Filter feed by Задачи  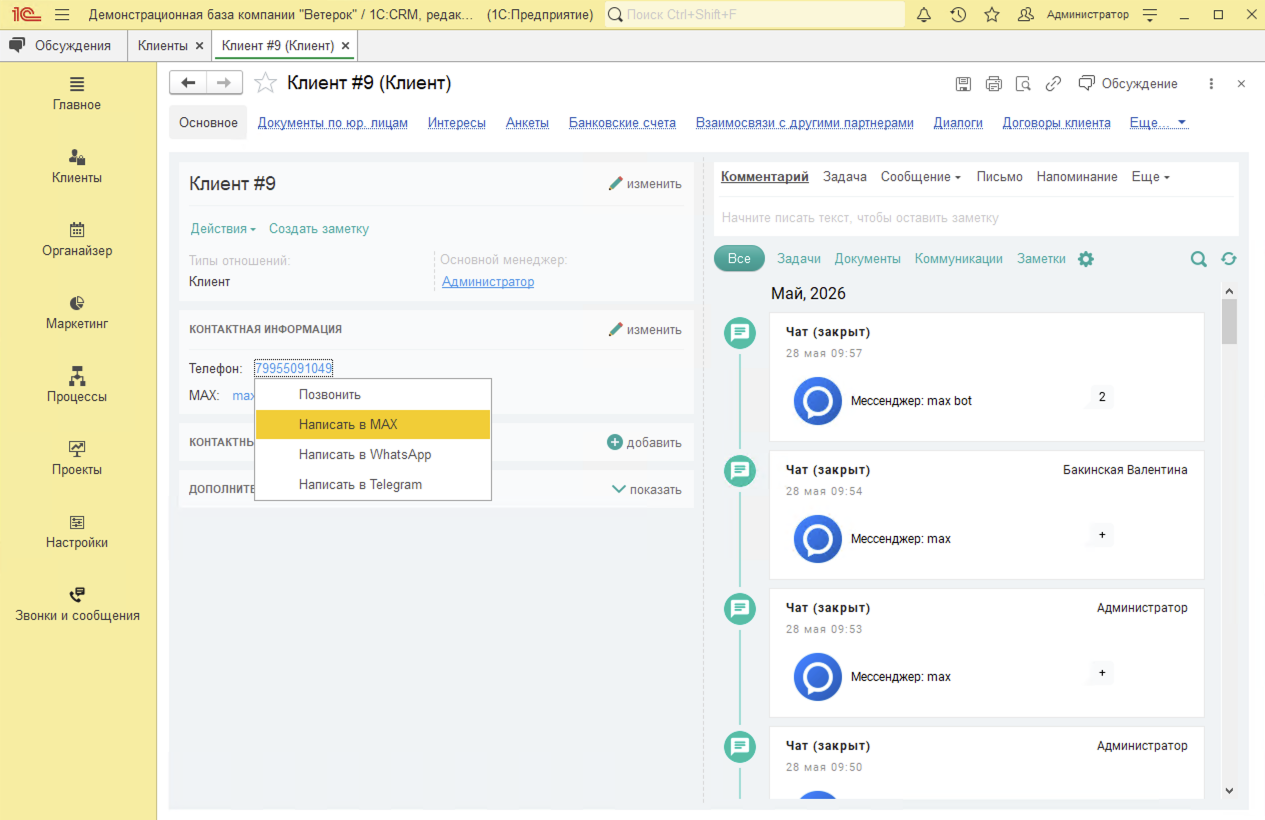799,258
